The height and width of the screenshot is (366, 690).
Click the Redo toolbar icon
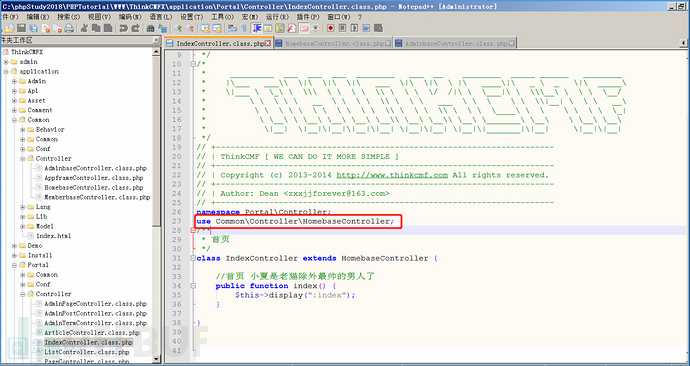tap(136, 28)
